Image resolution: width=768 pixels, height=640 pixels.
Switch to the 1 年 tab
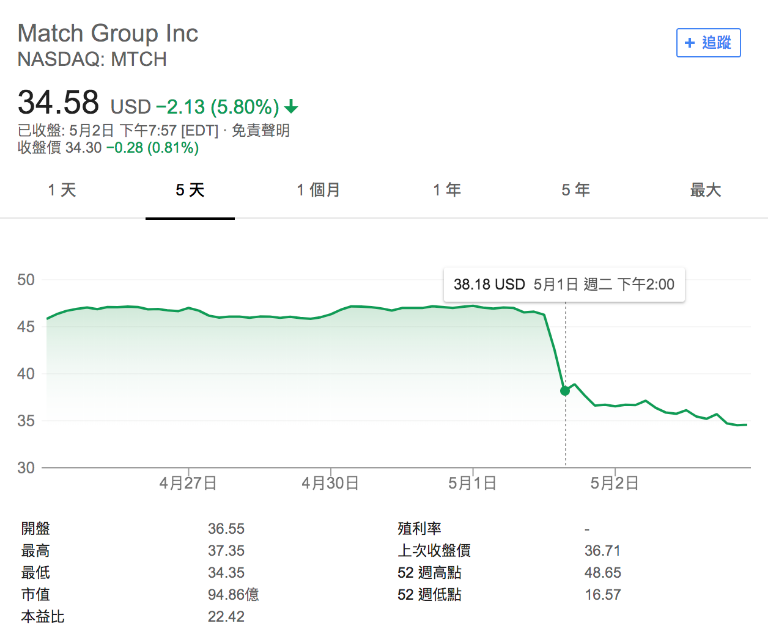[x=447, y=190]
